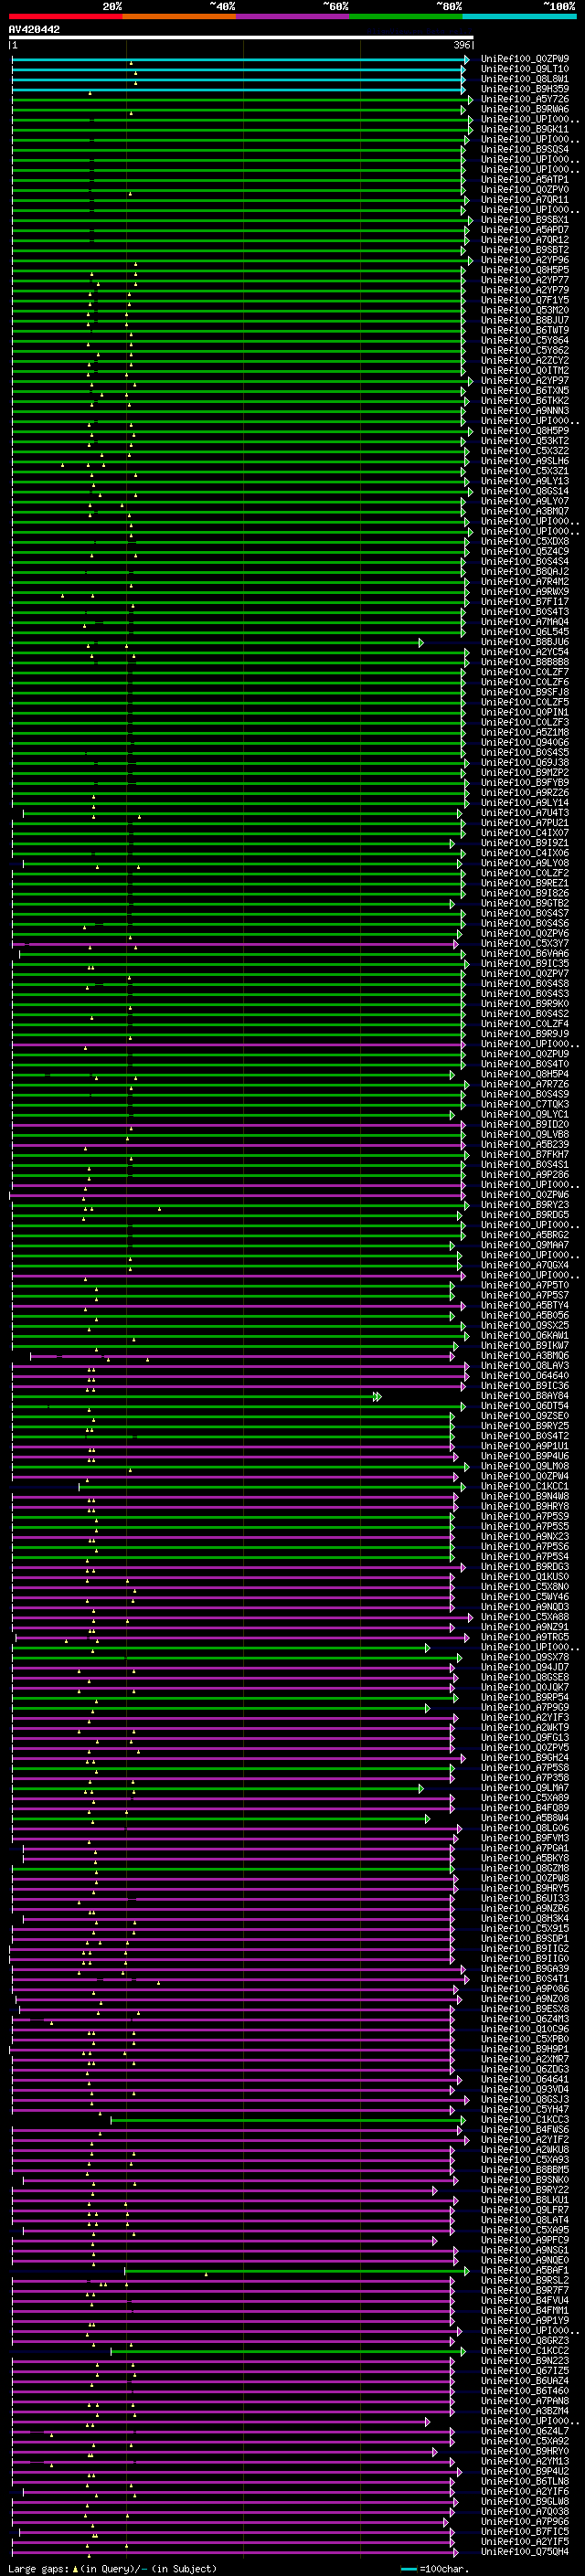The height and width of the screenshot is (2576, 585).
Task: Select label UniRef100_B4FWS6
Action: 524,2130
